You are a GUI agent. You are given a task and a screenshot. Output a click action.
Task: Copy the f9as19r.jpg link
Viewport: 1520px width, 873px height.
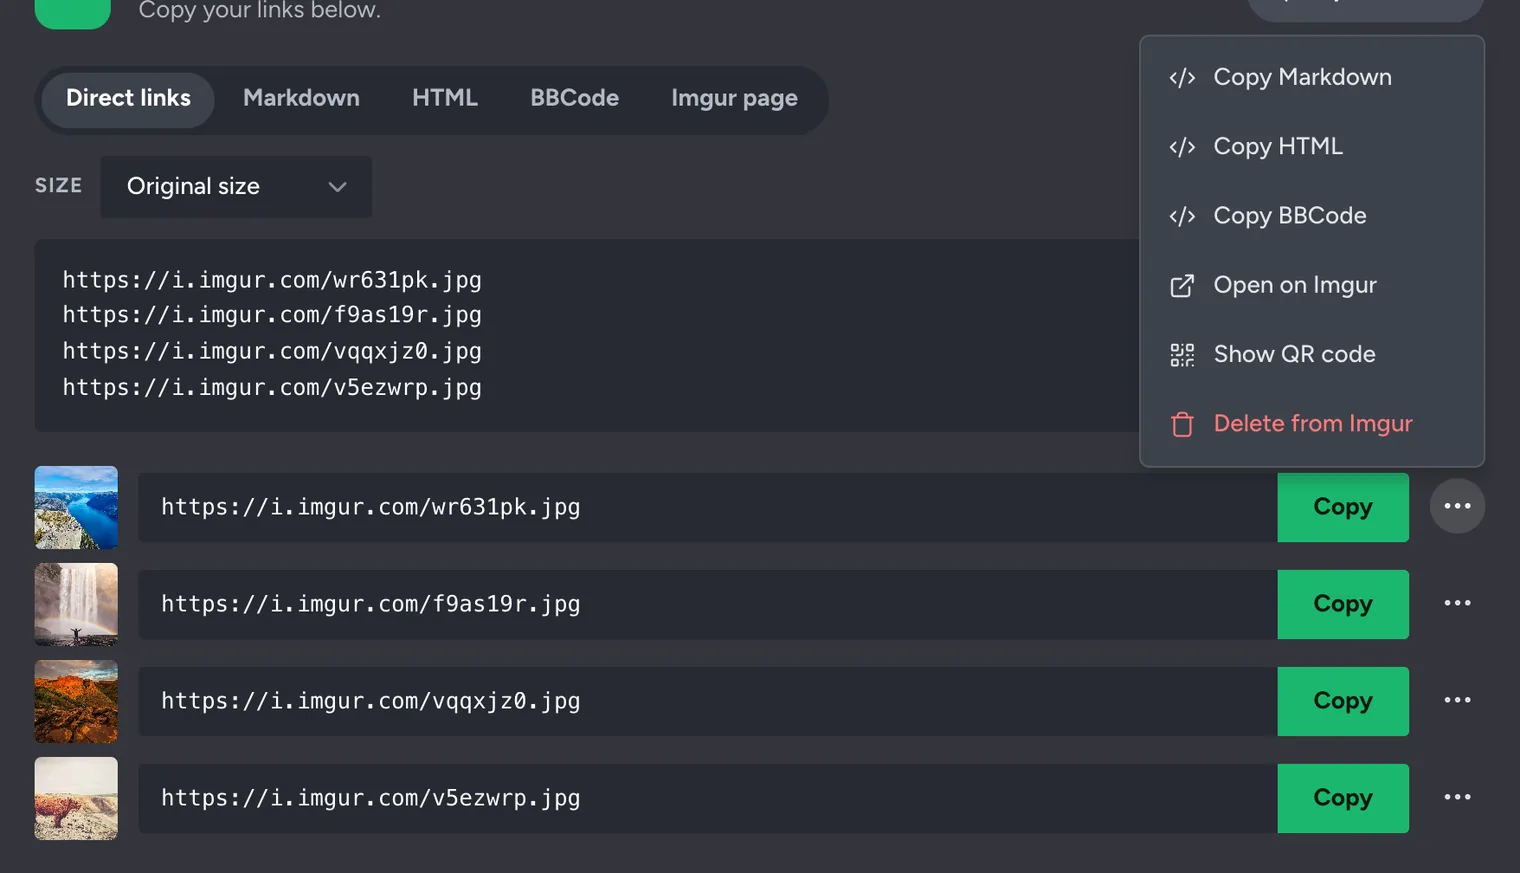[1343, 604]
